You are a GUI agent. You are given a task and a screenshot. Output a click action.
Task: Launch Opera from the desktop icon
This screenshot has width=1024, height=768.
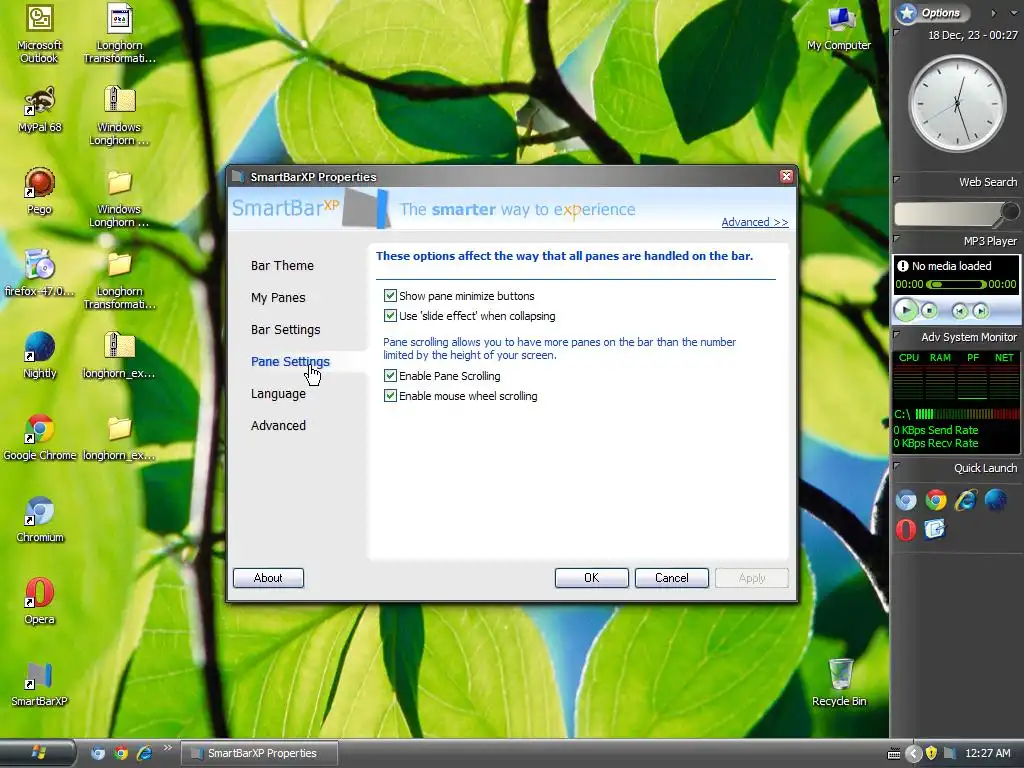[x=39, y=601]
